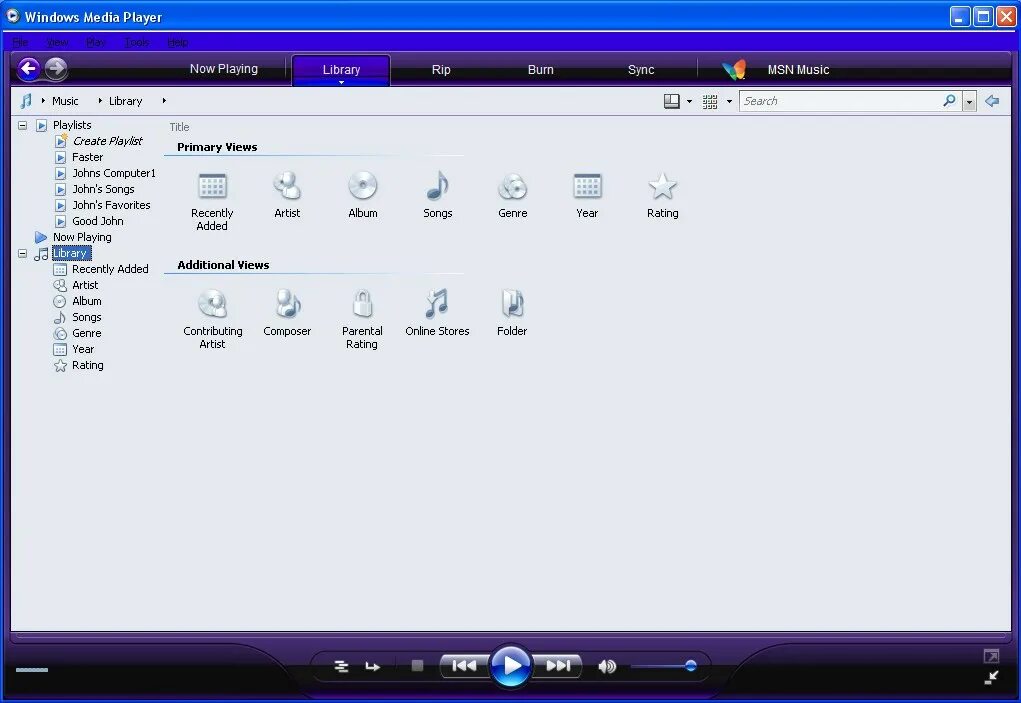The image size is (1021, 703).
Task: Open the Songs music note icon
Action: tap(438, 186)
